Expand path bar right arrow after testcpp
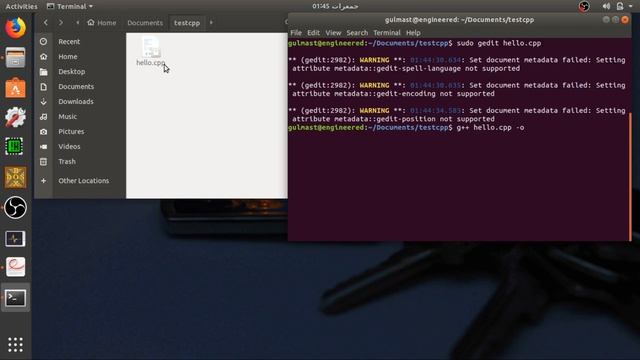 [211, 23]
